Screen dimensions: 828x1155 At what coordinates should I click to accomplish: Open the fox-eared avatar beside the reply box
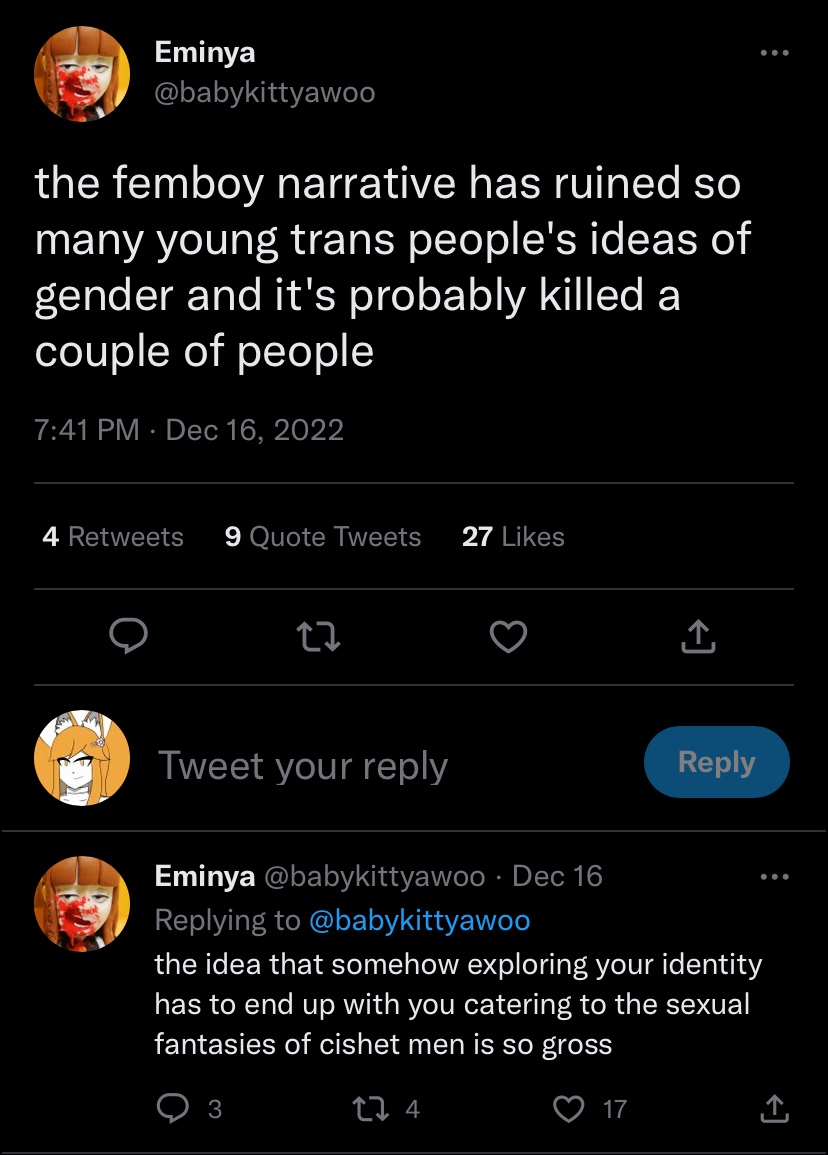pos(83,758)
